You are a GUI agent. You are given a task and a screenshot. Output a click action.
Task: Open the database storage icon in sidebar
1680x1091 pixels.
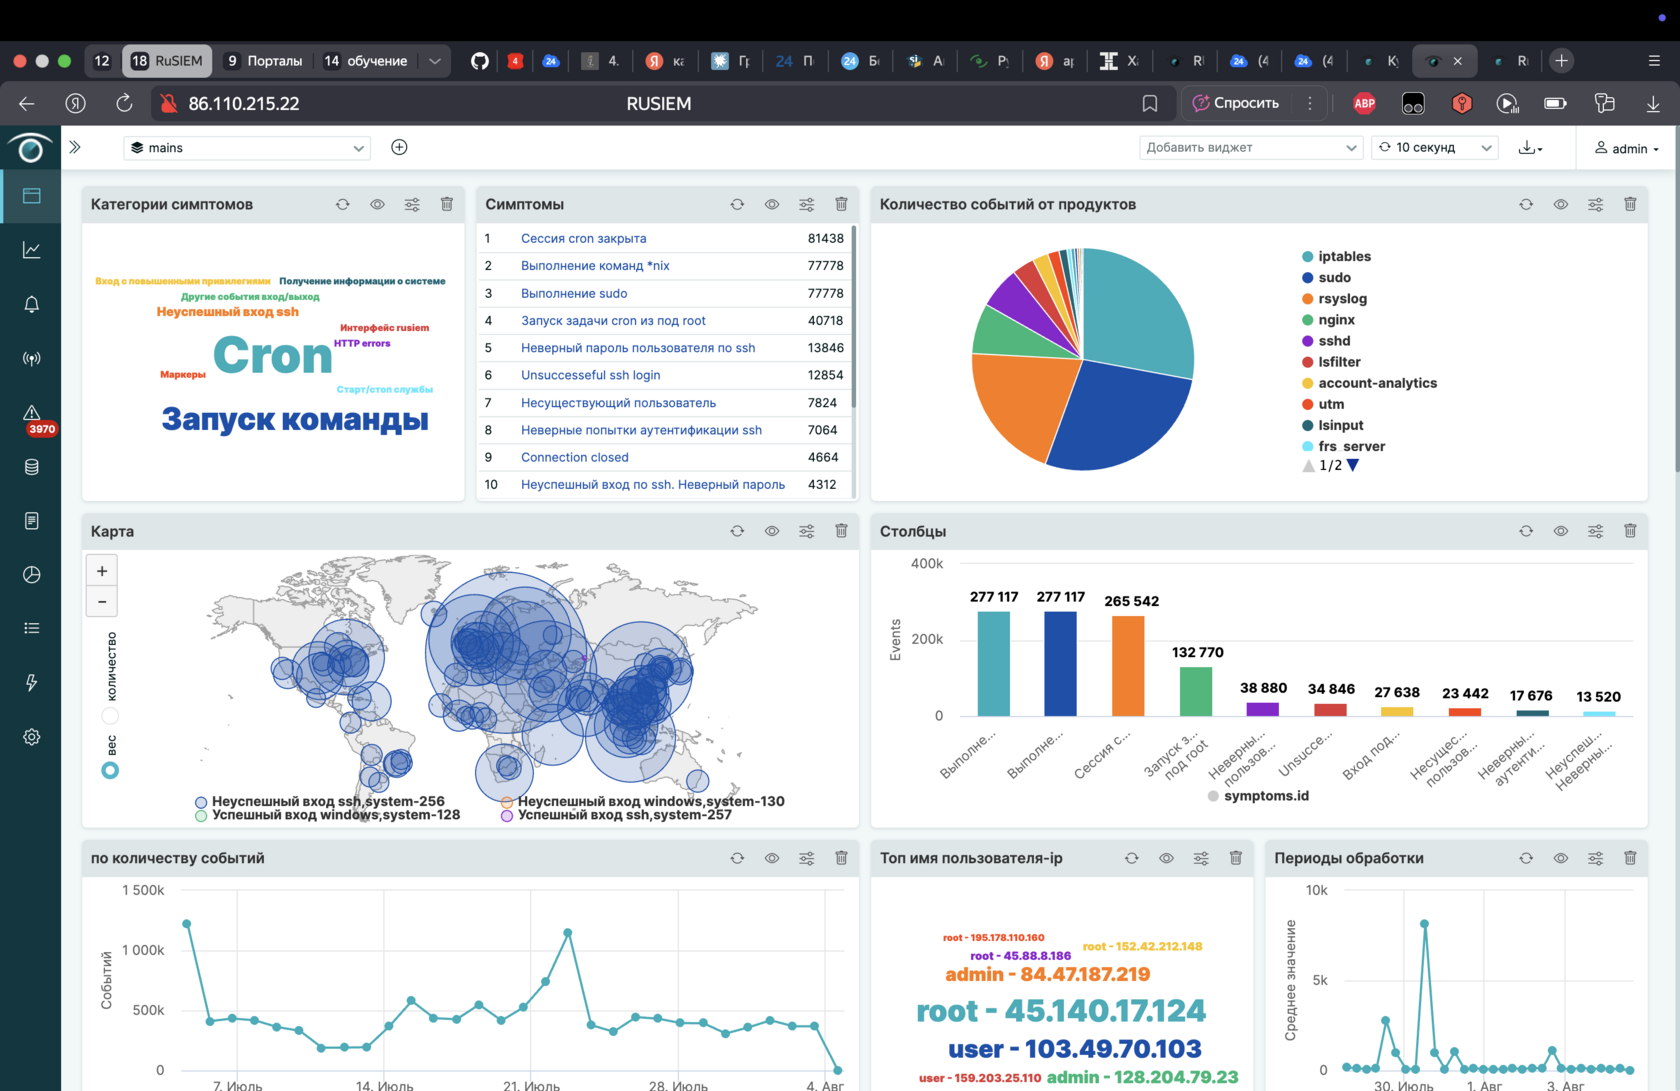coord(31,467)
